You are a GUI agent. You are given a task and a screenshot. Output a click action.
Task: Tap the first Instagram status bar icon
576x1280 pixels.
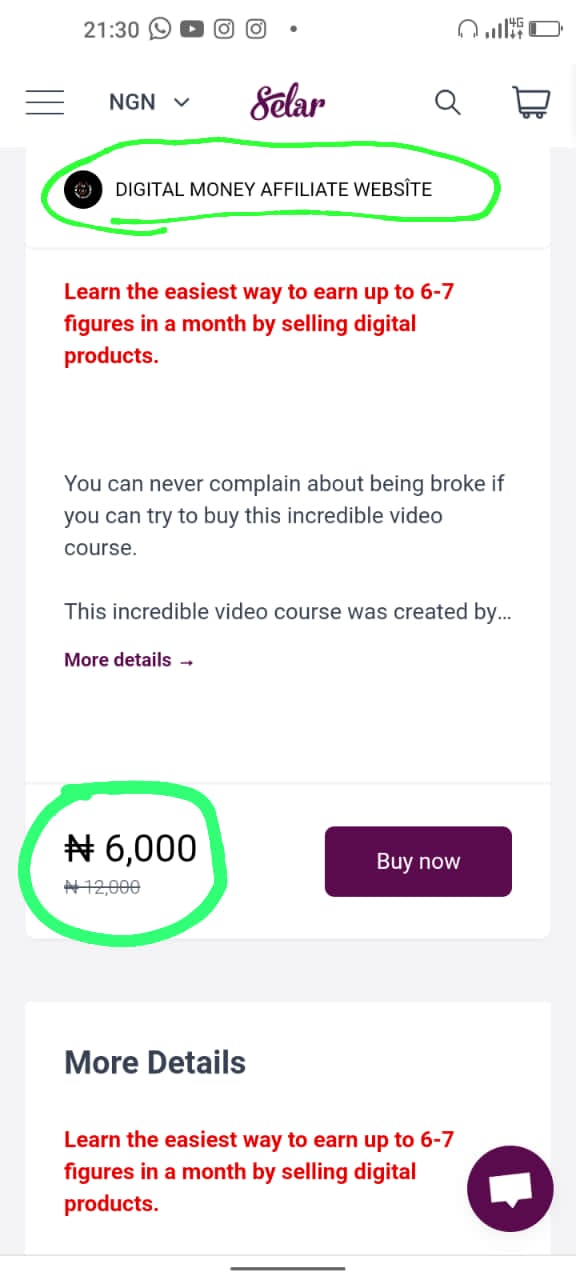(x=223, y=28)
